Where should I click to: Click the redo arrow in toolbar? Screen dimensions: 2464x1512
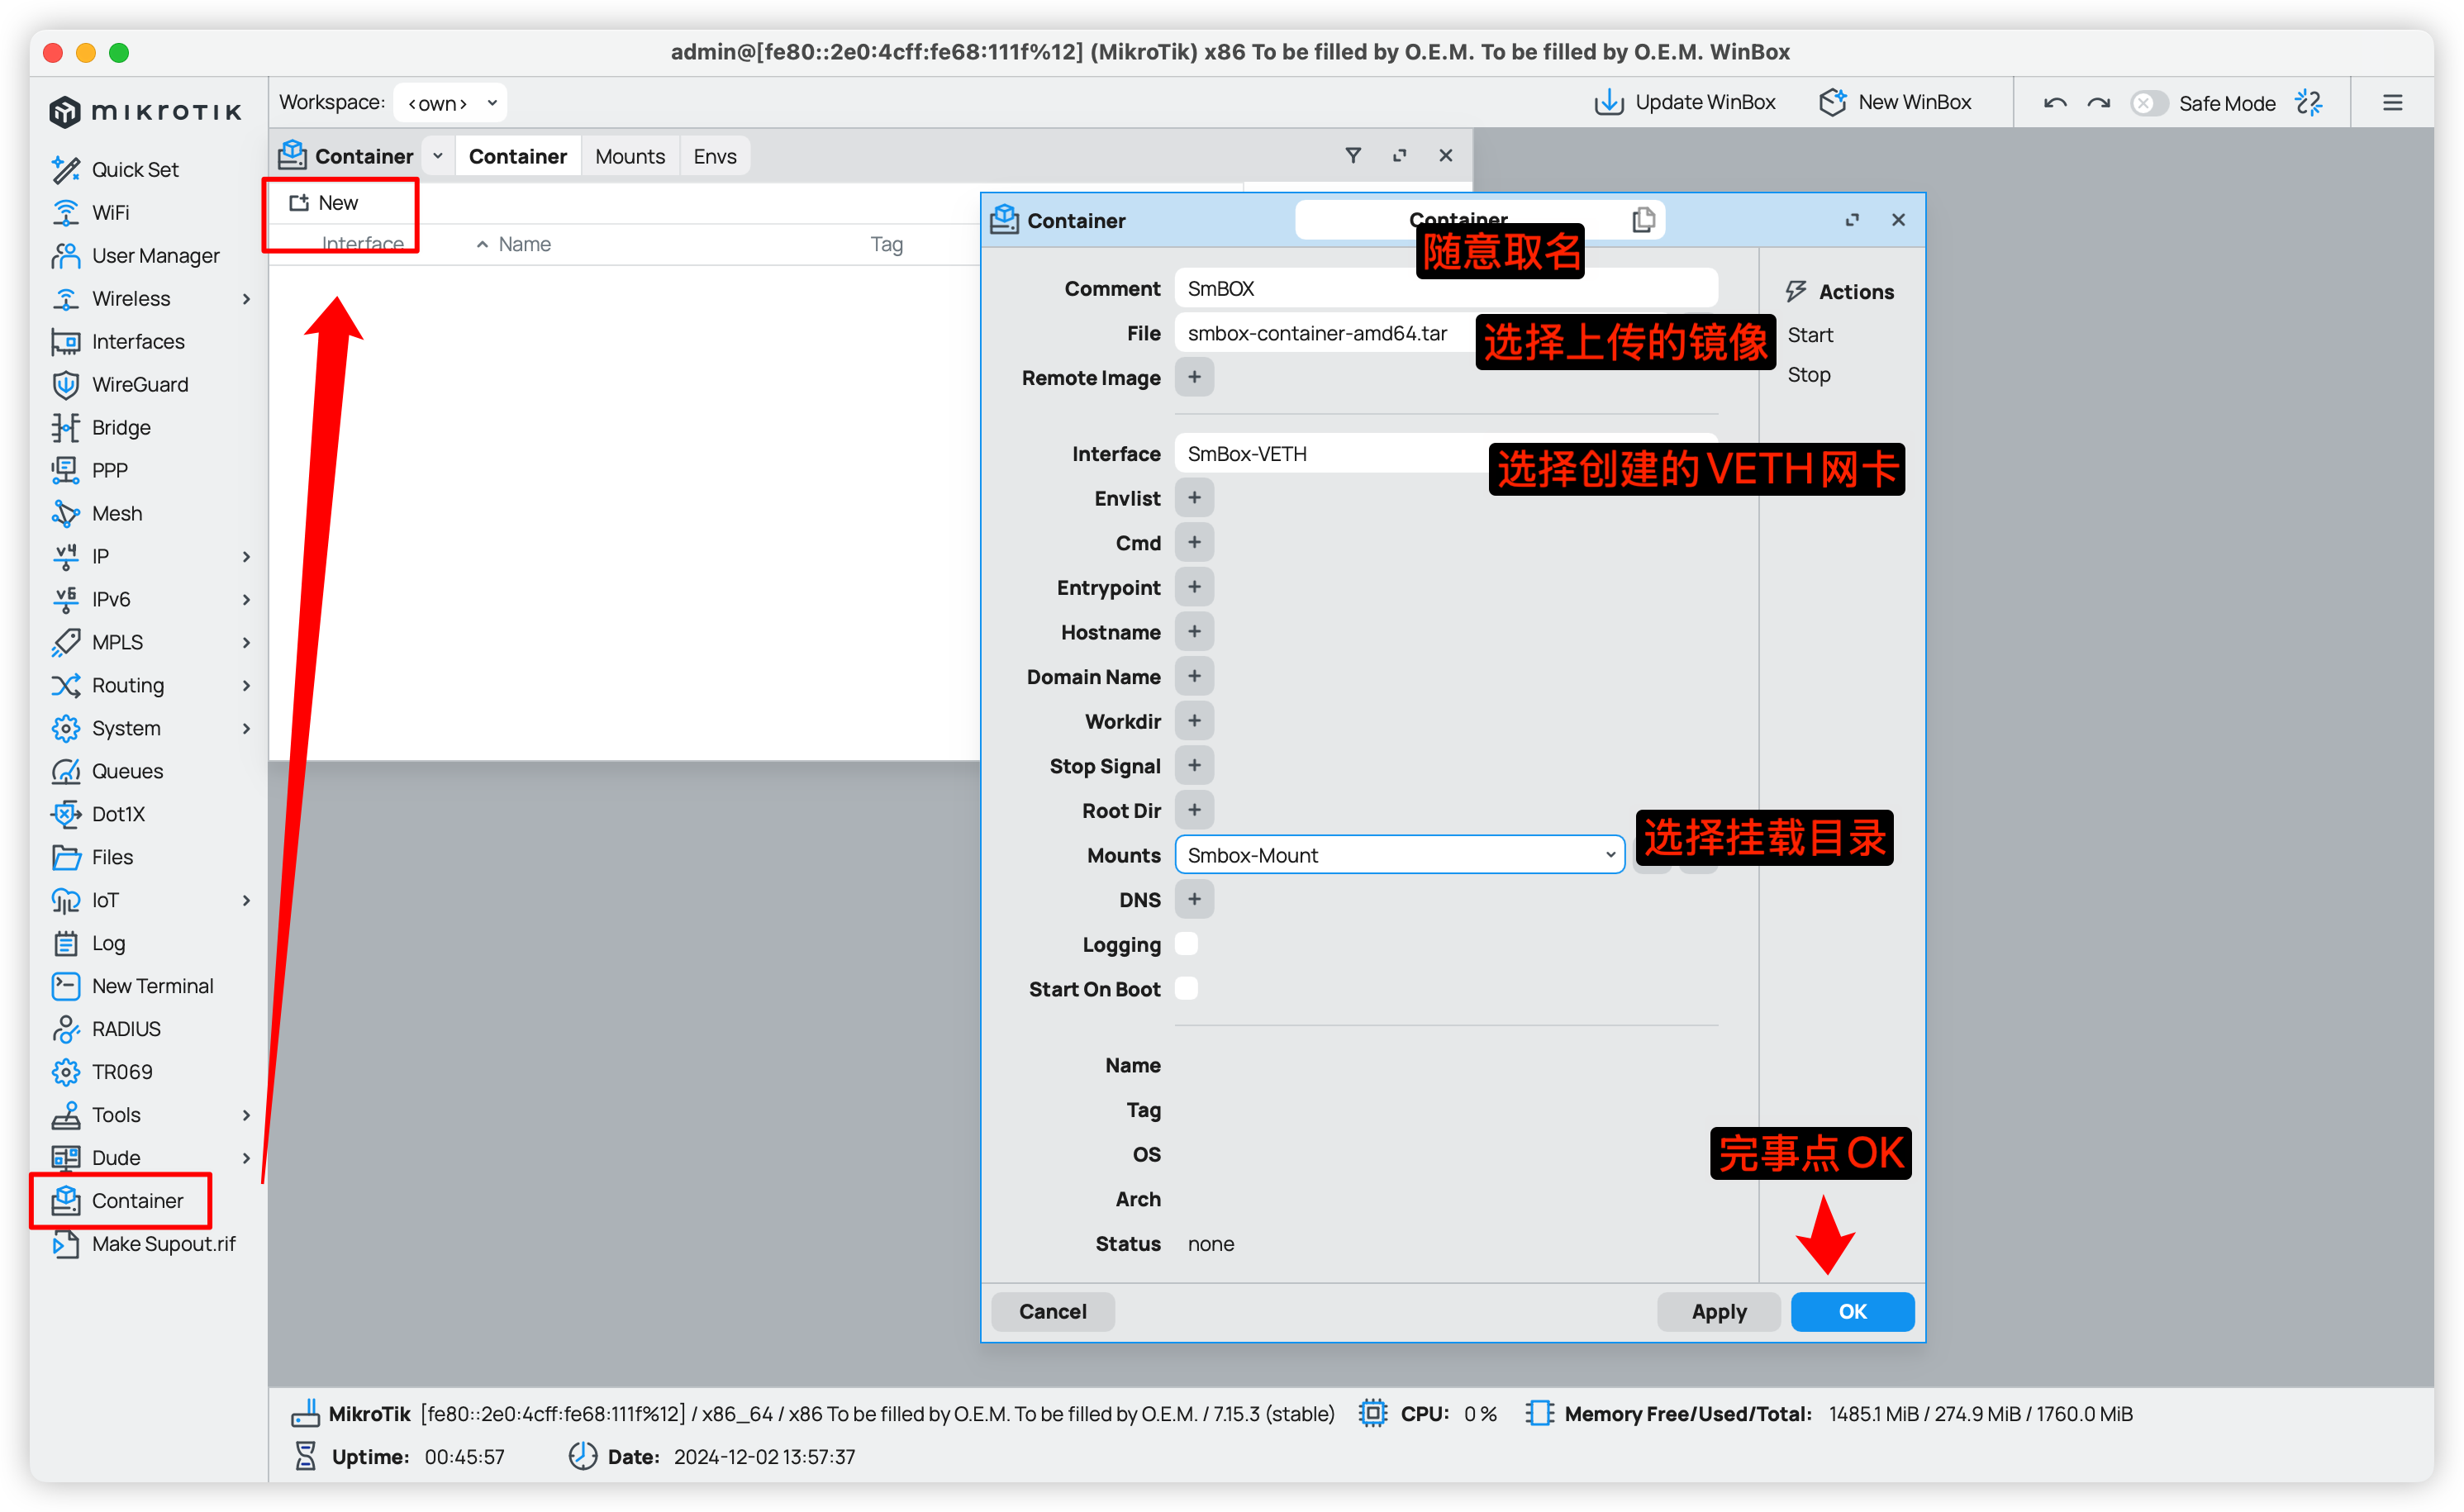pyautogui.click(x=2099, y=103)
